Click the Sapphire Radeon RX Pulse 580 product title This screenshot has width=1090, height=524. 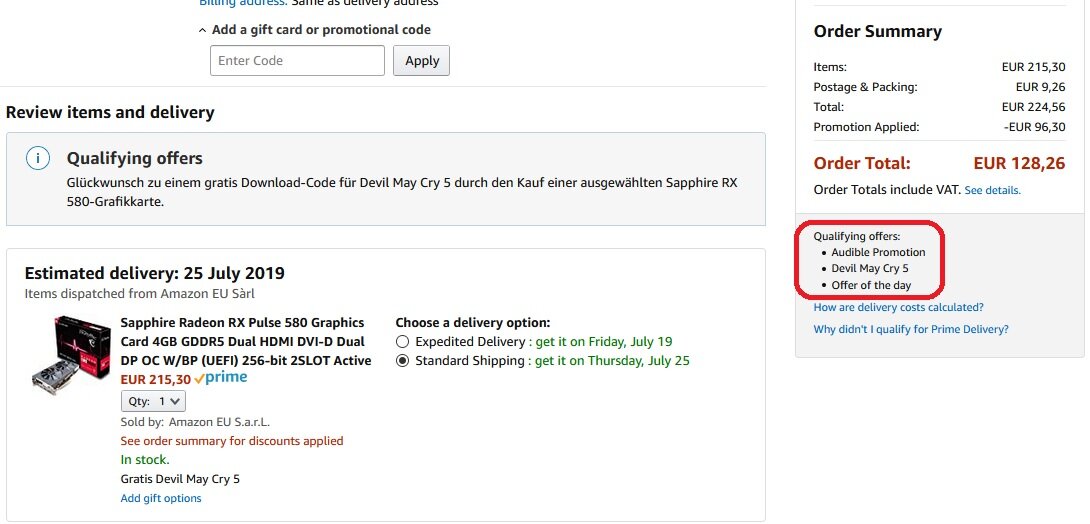point(245,341)
